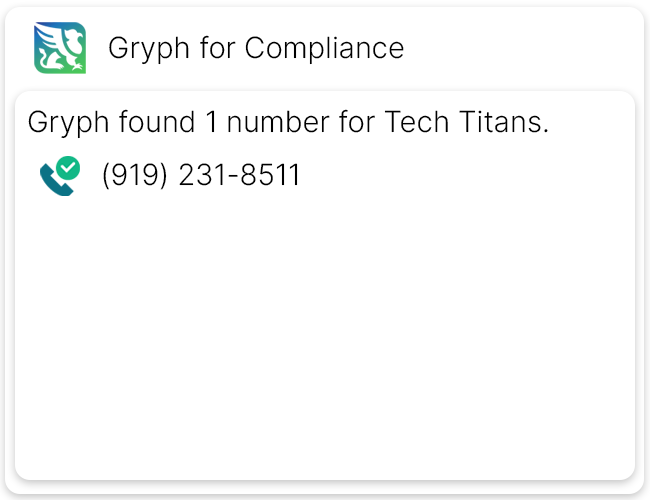Click the word "for" in the header title
This screenshot has height=500, width=650.
pyautogui.click(x=217, y=48)
